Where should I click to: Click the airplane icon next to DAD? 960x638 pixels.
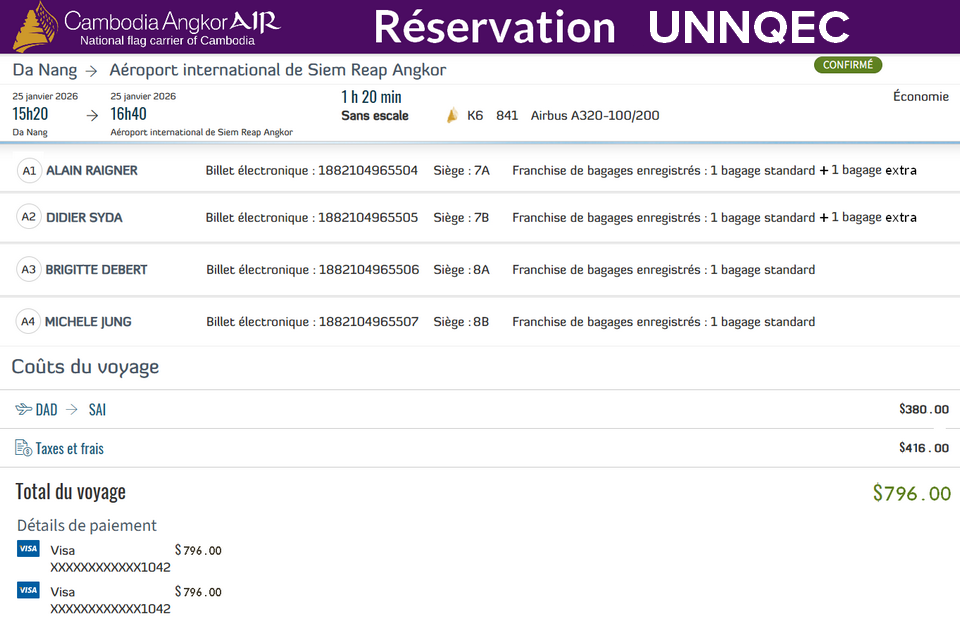click(x=24, y=410)
